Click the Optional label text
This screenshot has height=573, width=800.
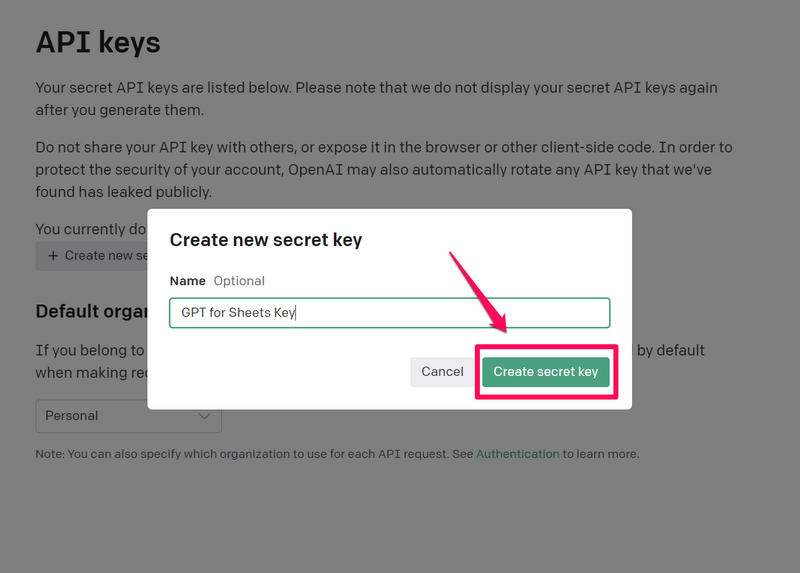tap(239, 281)
